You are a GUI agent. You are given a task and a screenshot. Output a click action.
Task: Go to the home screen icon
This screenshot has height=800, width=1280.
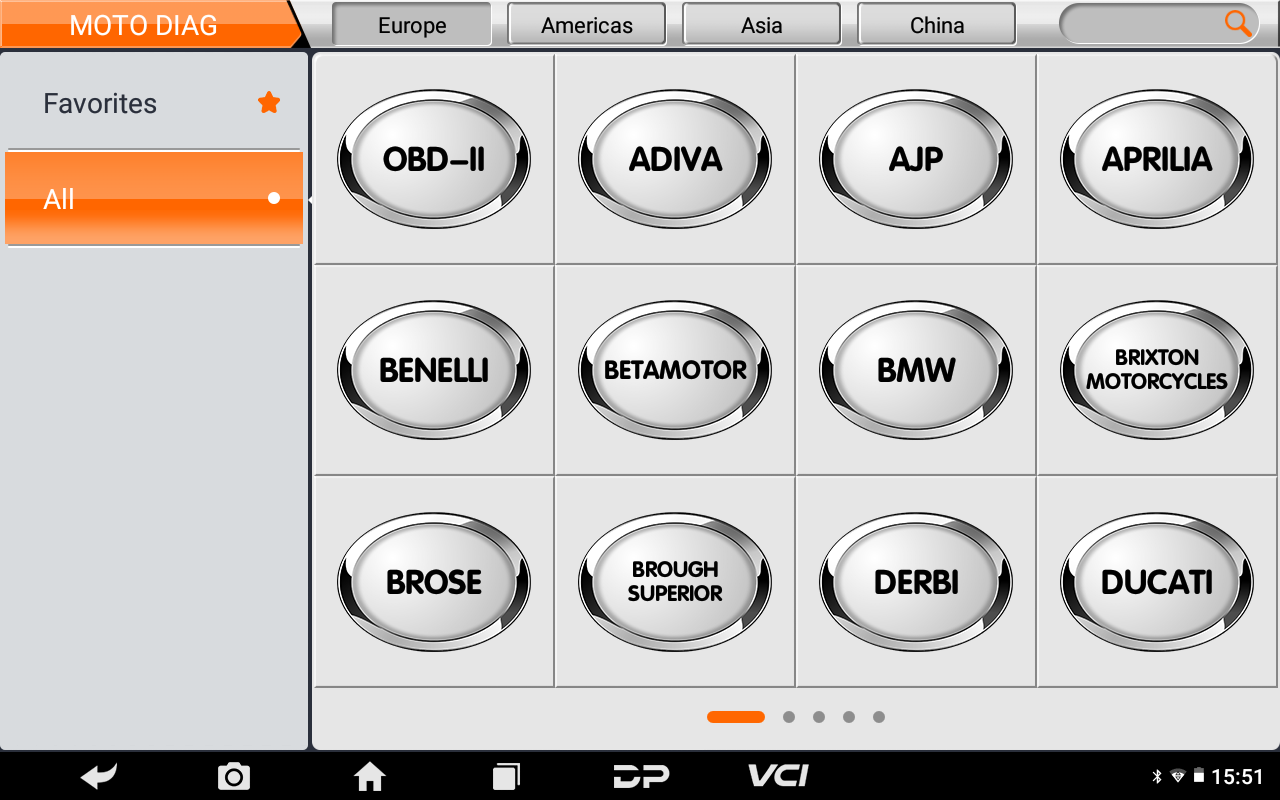click(370, 776)
